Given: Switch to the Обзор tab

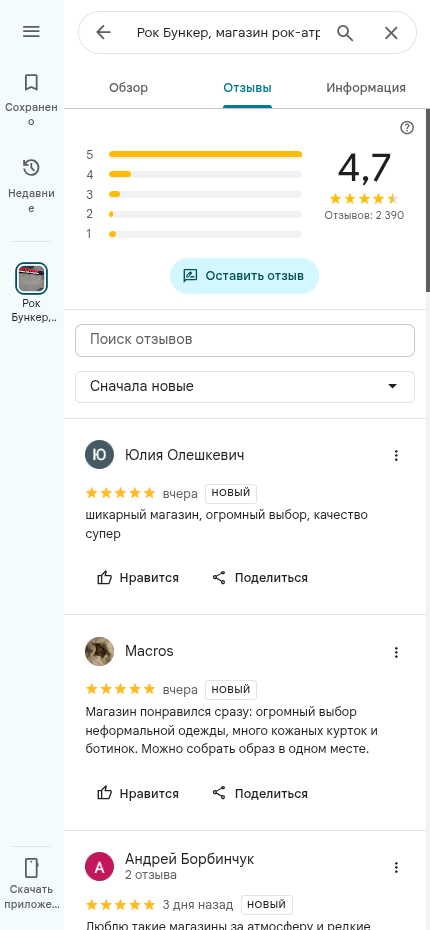Looking at the screenshot, I should tap(129, 88).
